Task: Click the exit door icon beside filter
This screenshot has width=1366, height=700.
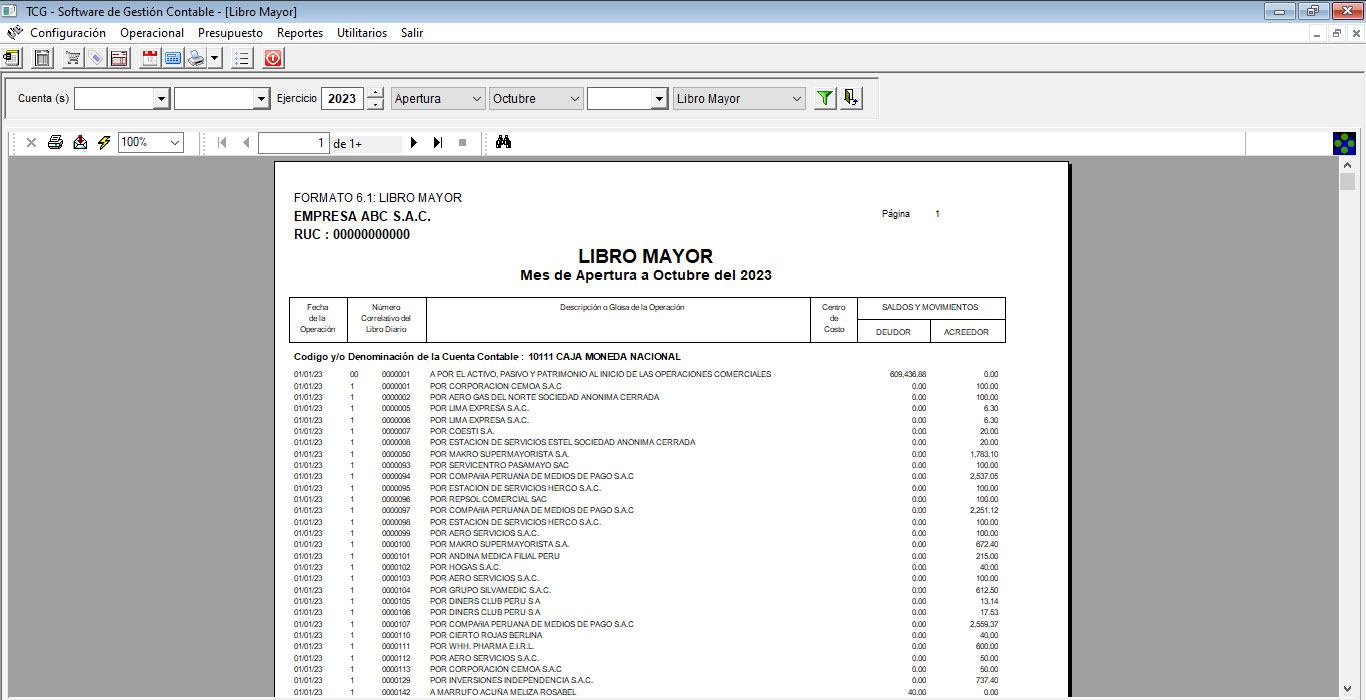Action: pos(851,98)
